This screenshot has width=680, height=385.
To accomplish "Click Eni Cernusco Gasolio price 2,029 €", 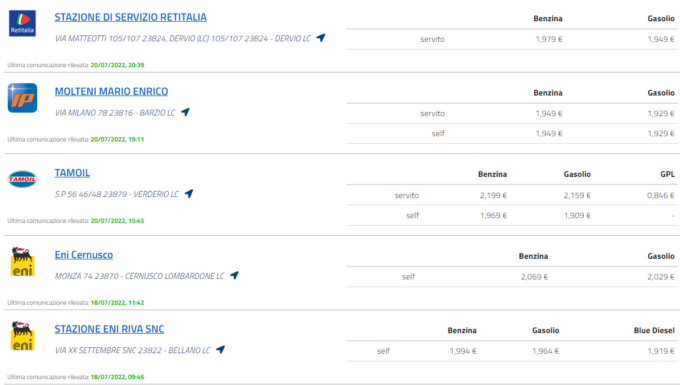I will [x=661, y=277].
